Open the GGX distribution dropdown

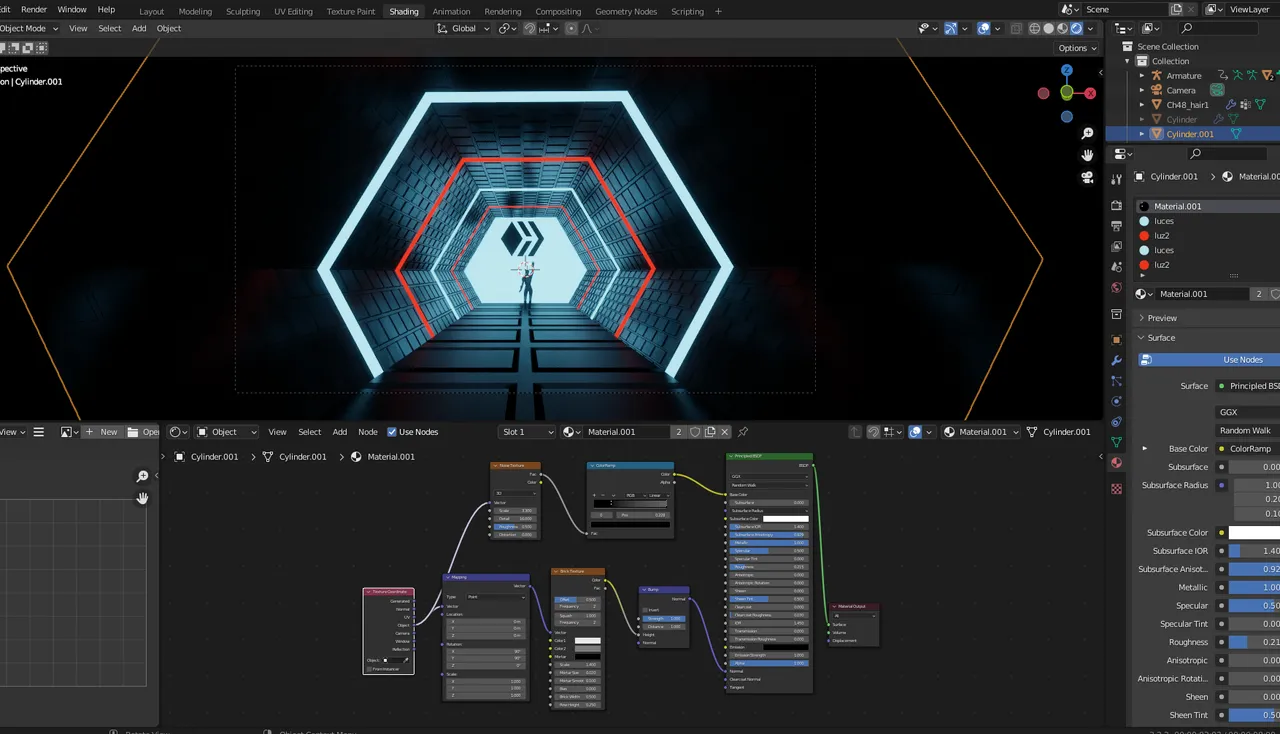1248,412
